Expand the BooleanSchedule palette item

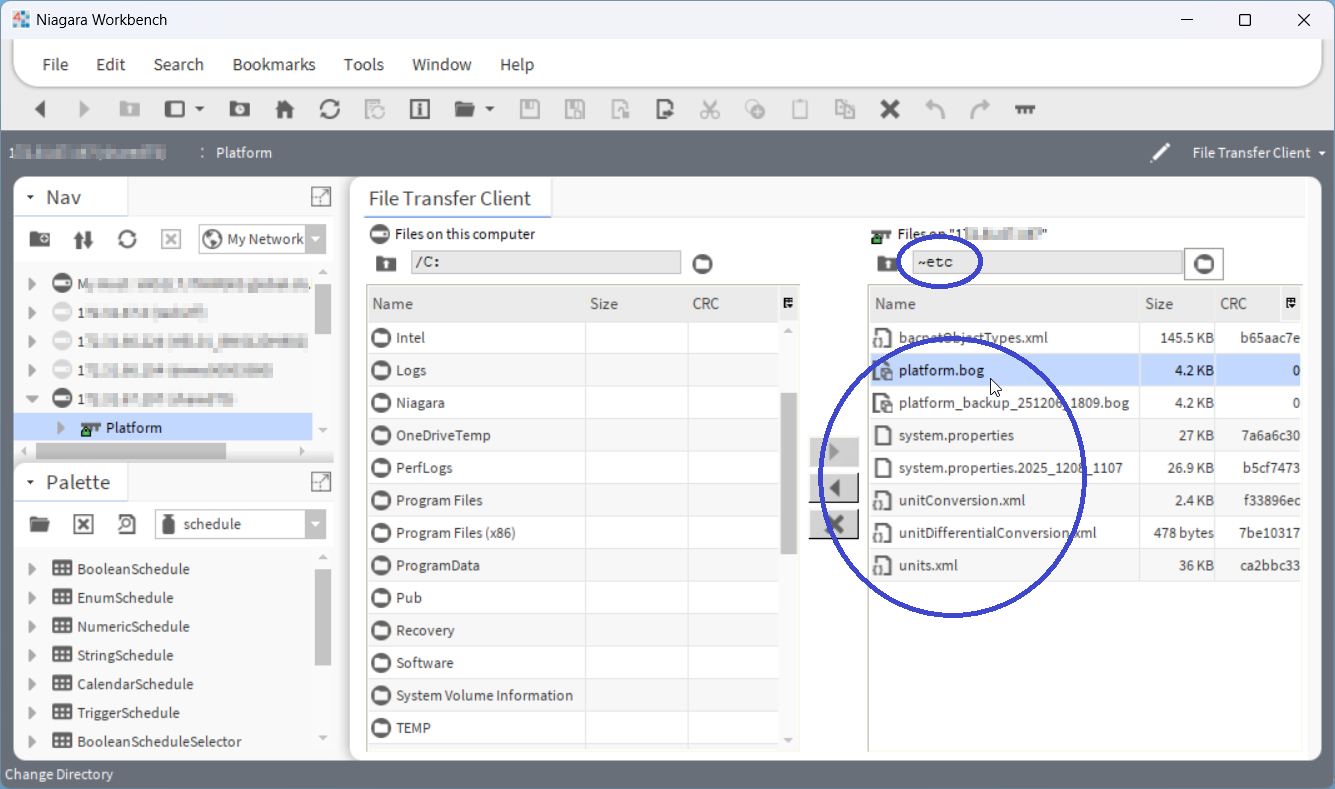click(x=32, y=569)
